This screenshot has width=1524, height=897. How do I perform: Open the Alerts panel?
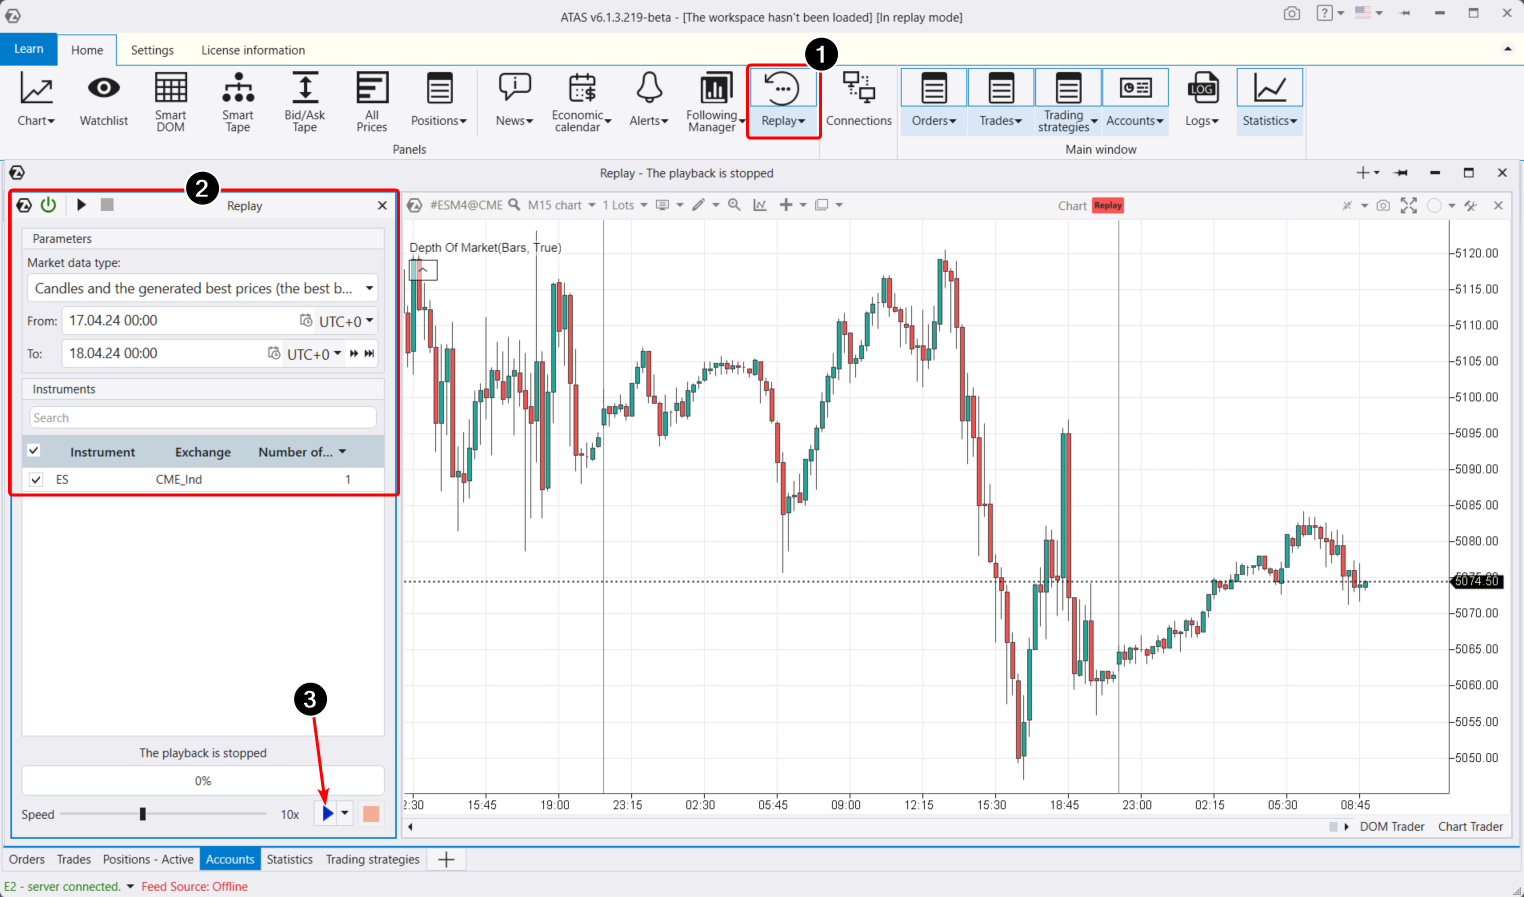coord(648,100)
